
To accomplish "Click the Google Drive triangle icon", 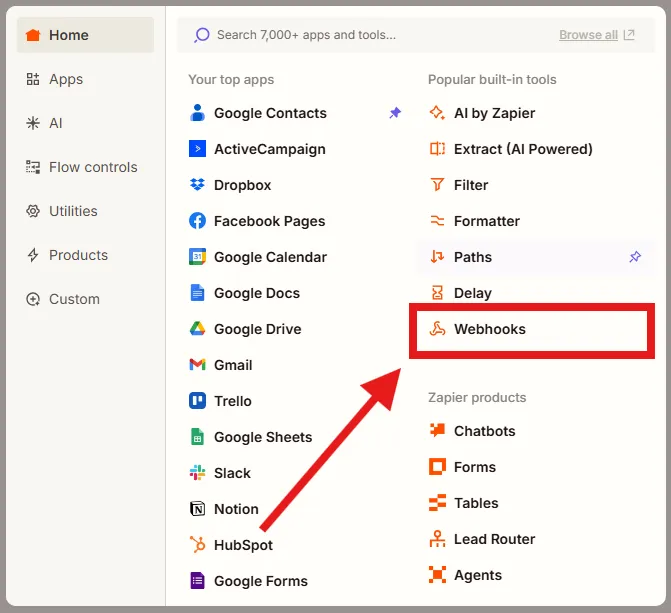I will coord(197,328).
